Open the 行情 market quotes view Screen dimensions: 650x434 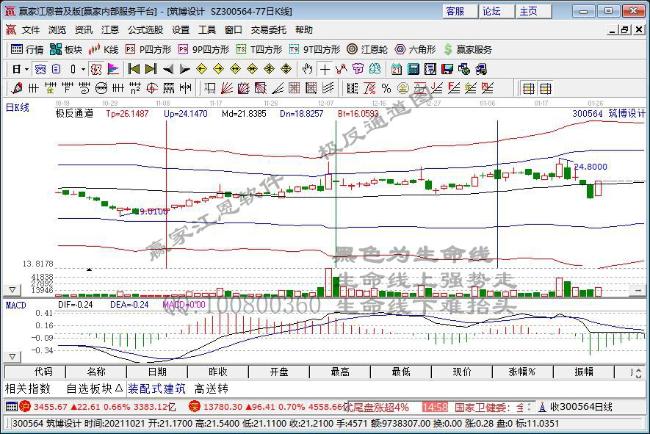click(27, 50)
